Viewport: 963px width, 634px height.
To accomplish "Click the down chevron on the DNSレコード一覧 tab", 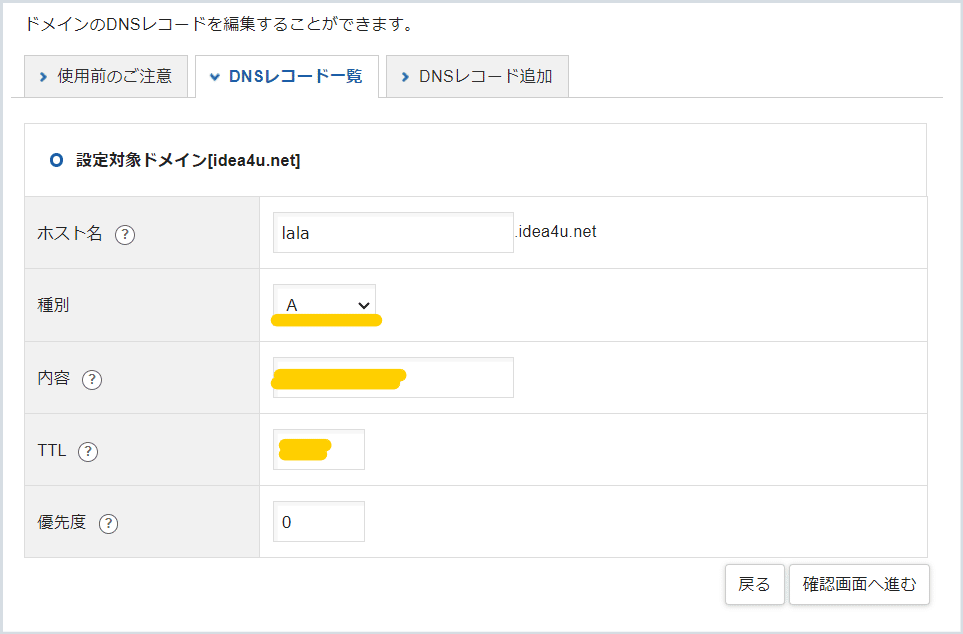I will (x=214, y=75).
